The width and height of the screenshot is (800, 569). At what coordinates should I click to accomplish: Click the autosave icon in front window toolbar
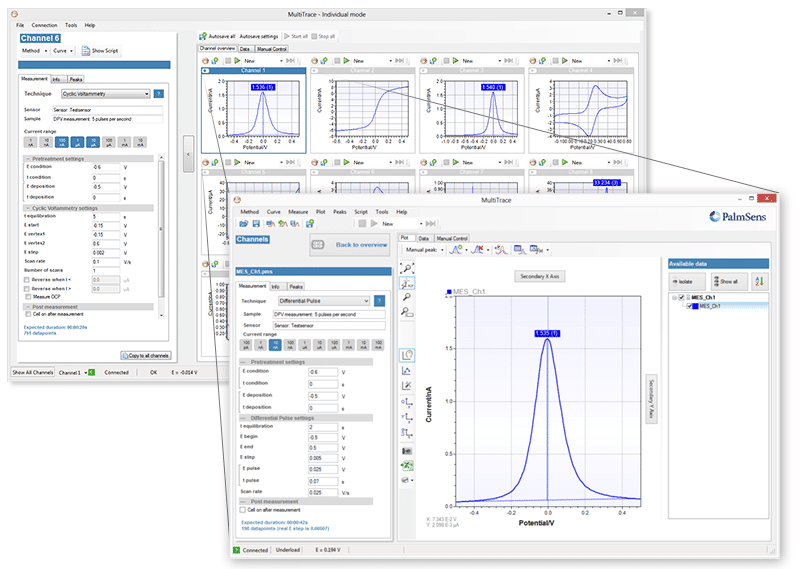pyautogui.click(x=310, y=224)
